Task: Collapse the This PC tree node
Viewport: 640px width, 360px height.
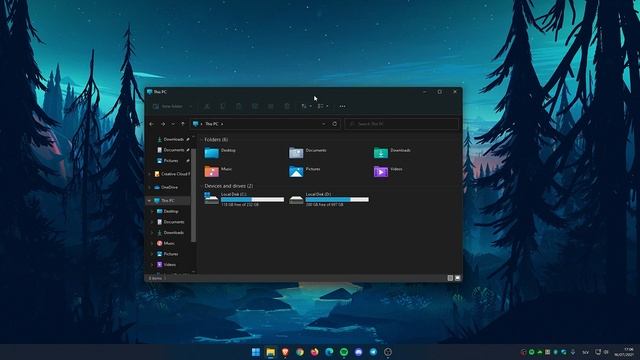Action: coord(149,201)
